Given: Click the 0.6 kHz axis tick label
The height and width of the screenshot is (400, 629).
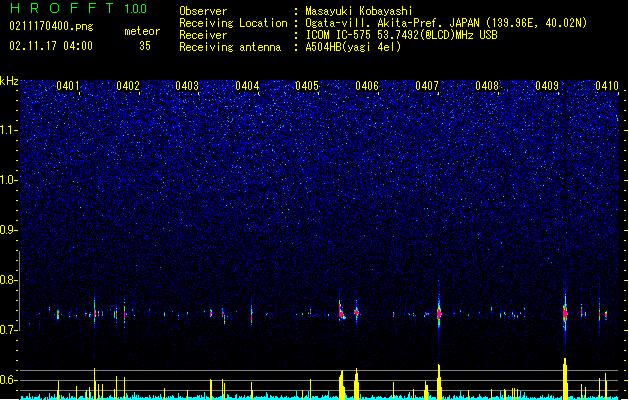Looking at the screenshot, I should coord(9,380).
